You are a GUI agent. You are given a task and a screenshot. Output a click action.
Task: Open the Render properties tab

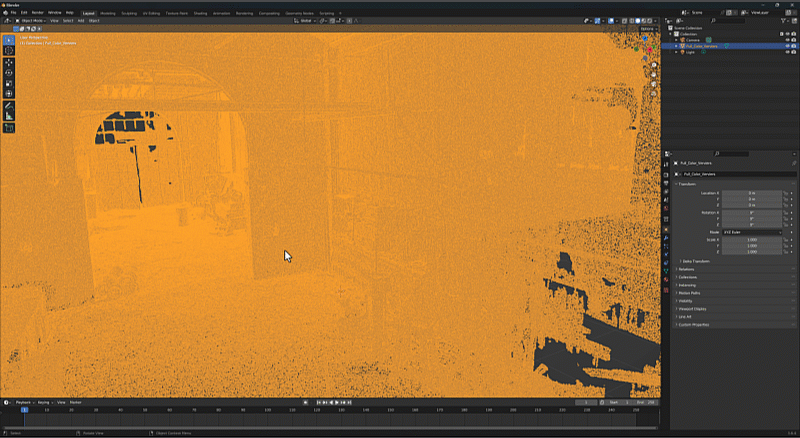pyautogui.click(x=666, y=175)
